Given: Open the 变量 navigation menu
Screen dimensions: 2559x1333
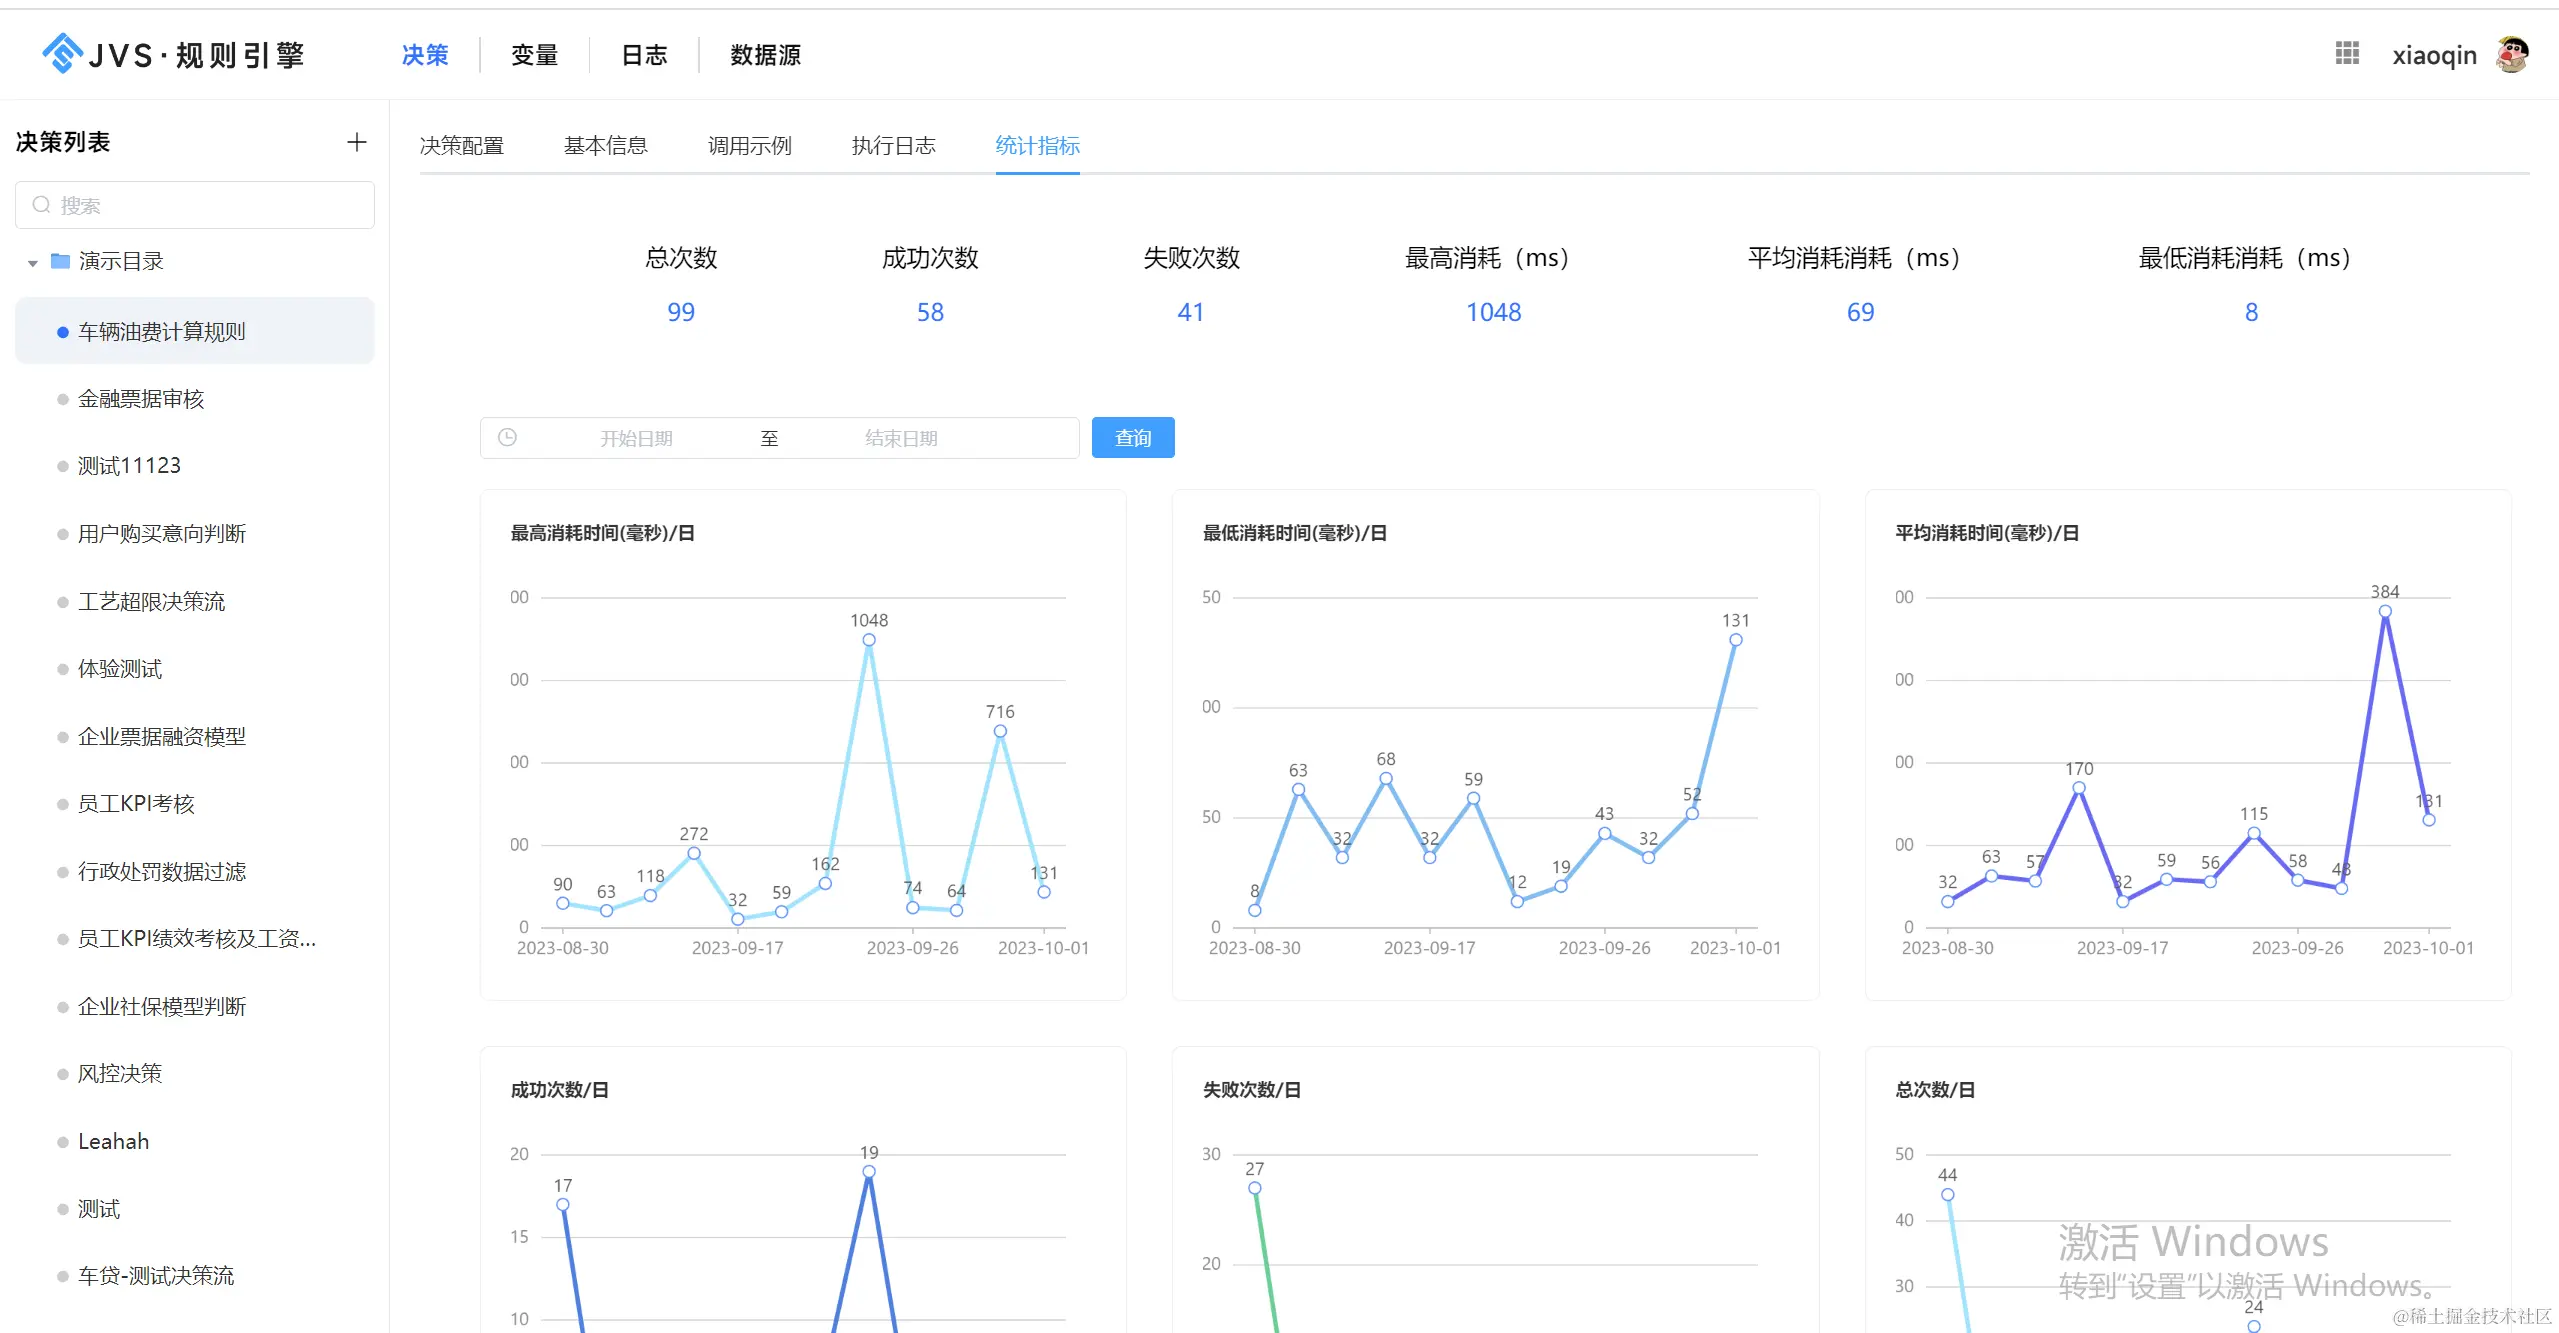Looking at the screenshot, I should (535, 55).
